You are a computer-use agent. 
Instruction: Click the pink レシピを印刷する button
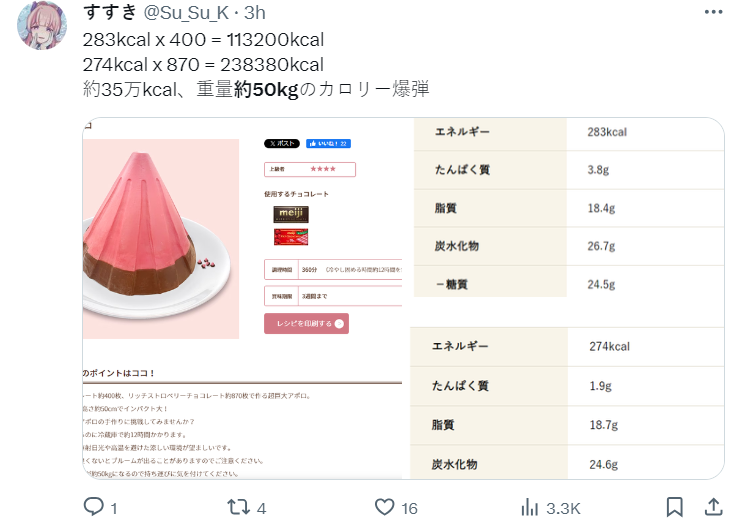tap(306, 324)
